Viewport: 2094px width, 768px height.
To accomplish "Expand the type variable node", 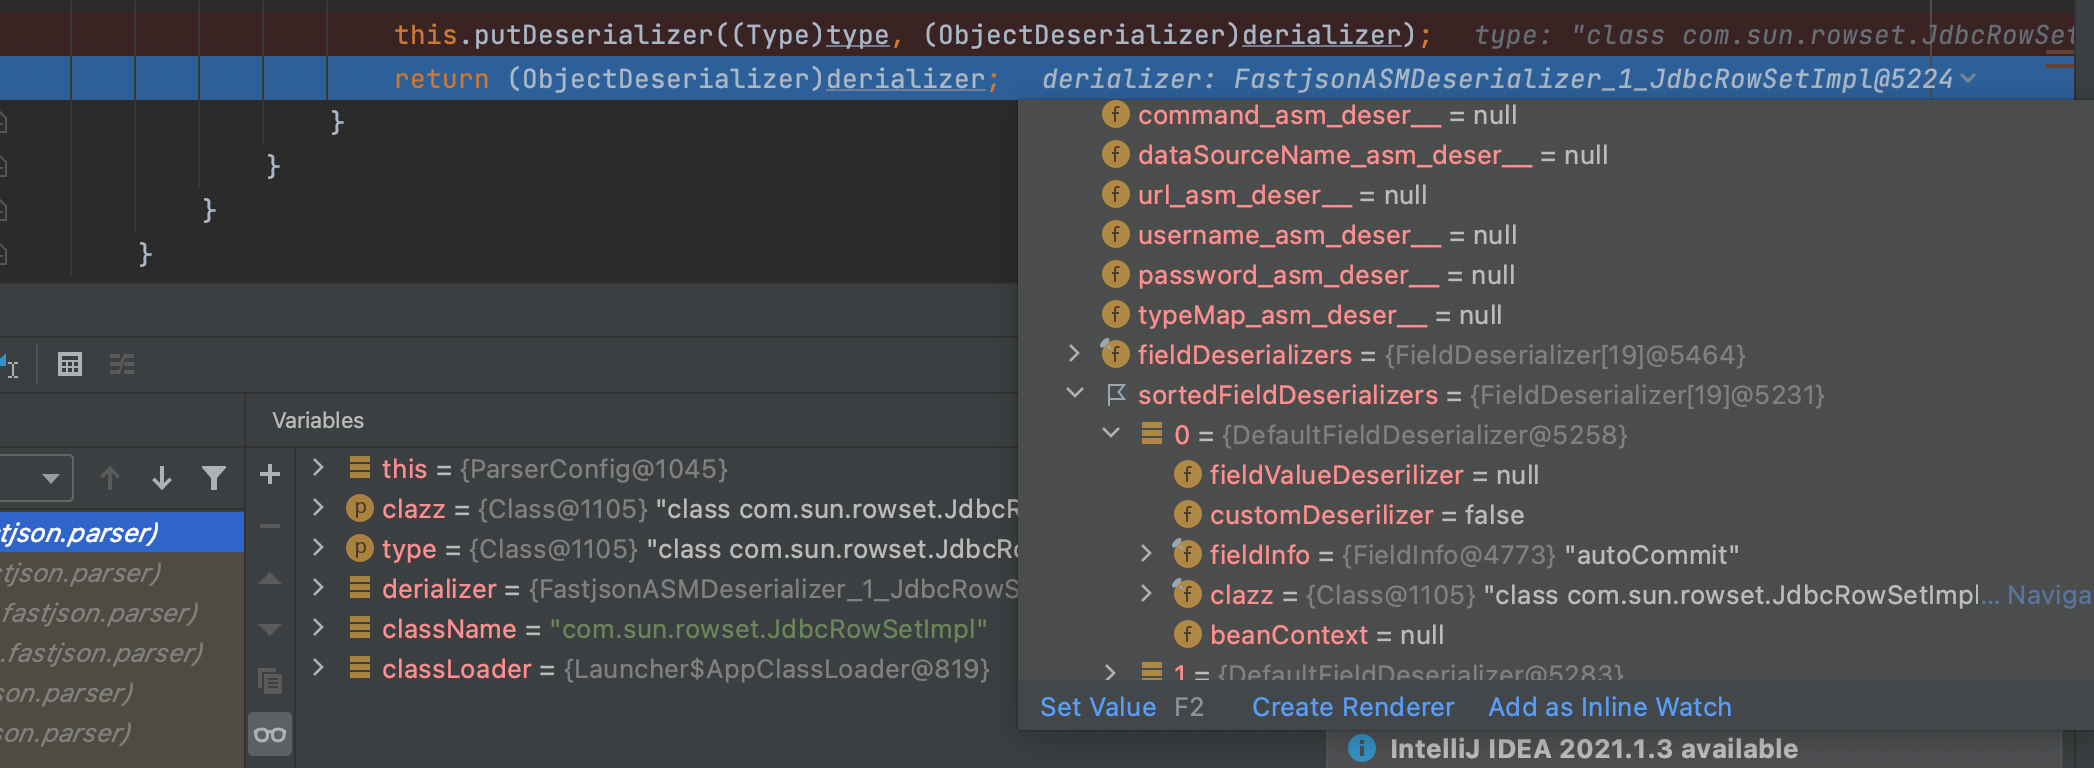I will 318,547.
